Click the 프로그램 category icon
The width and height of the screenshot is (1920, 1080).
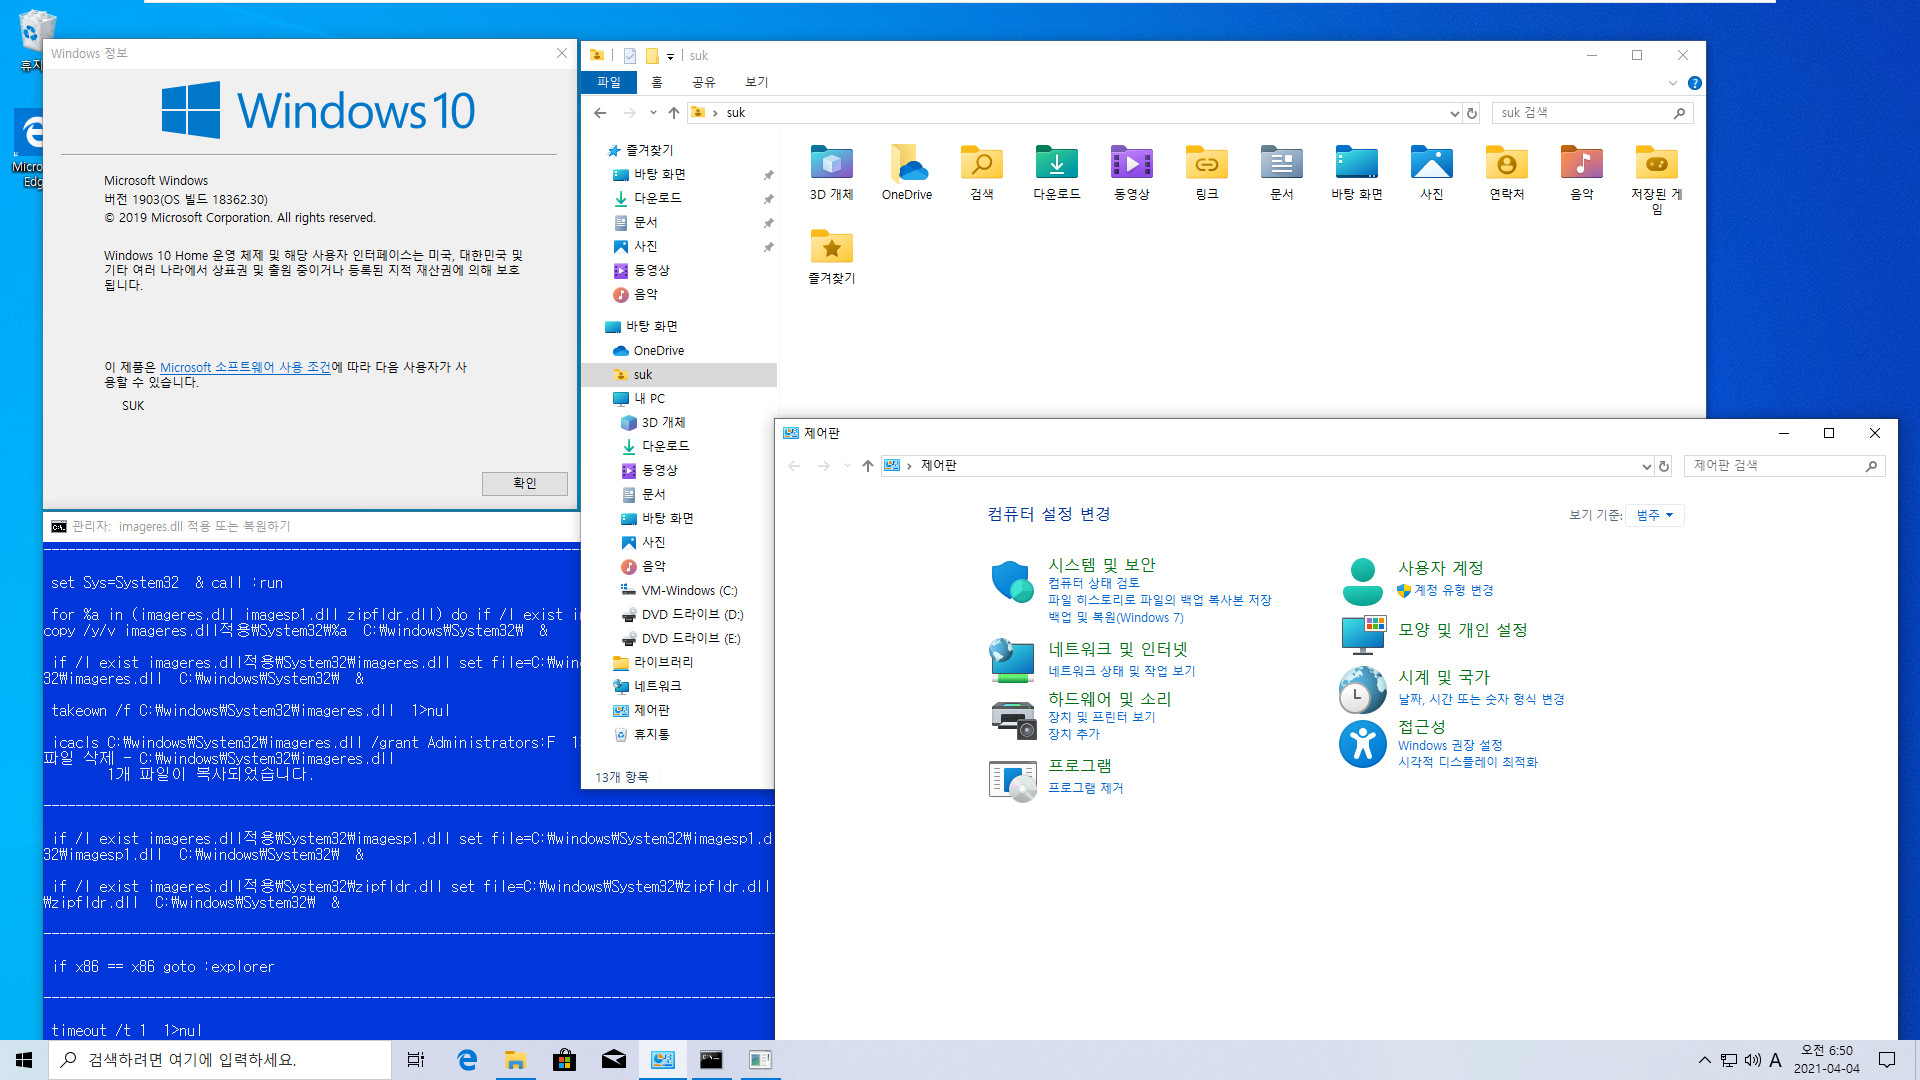[x=1012, y=779]
